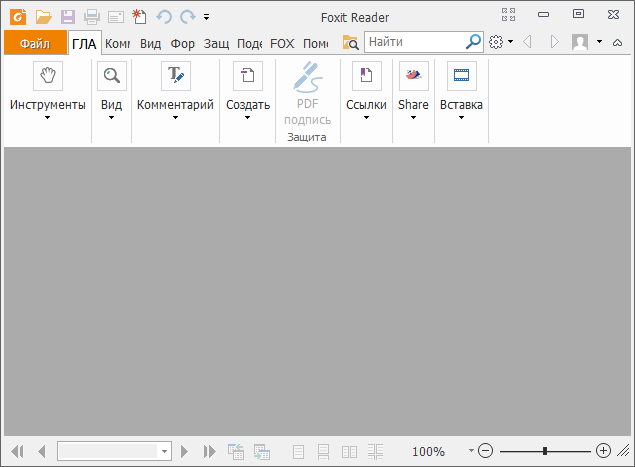This screenshot has height=467, width=635.
Task: Open the Файл menu
Action: pyautogui.click(x=35, y=43)
